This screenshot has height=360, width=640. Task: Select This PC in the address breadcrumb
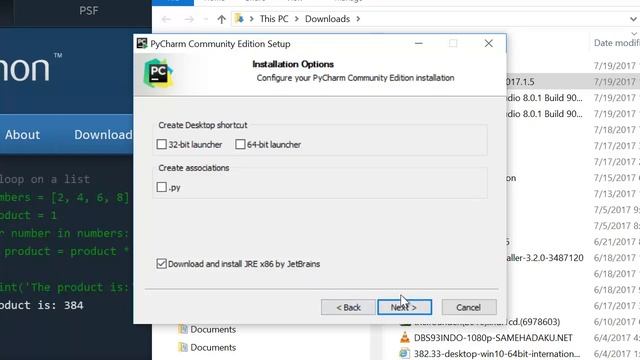[x=274, y=19]
